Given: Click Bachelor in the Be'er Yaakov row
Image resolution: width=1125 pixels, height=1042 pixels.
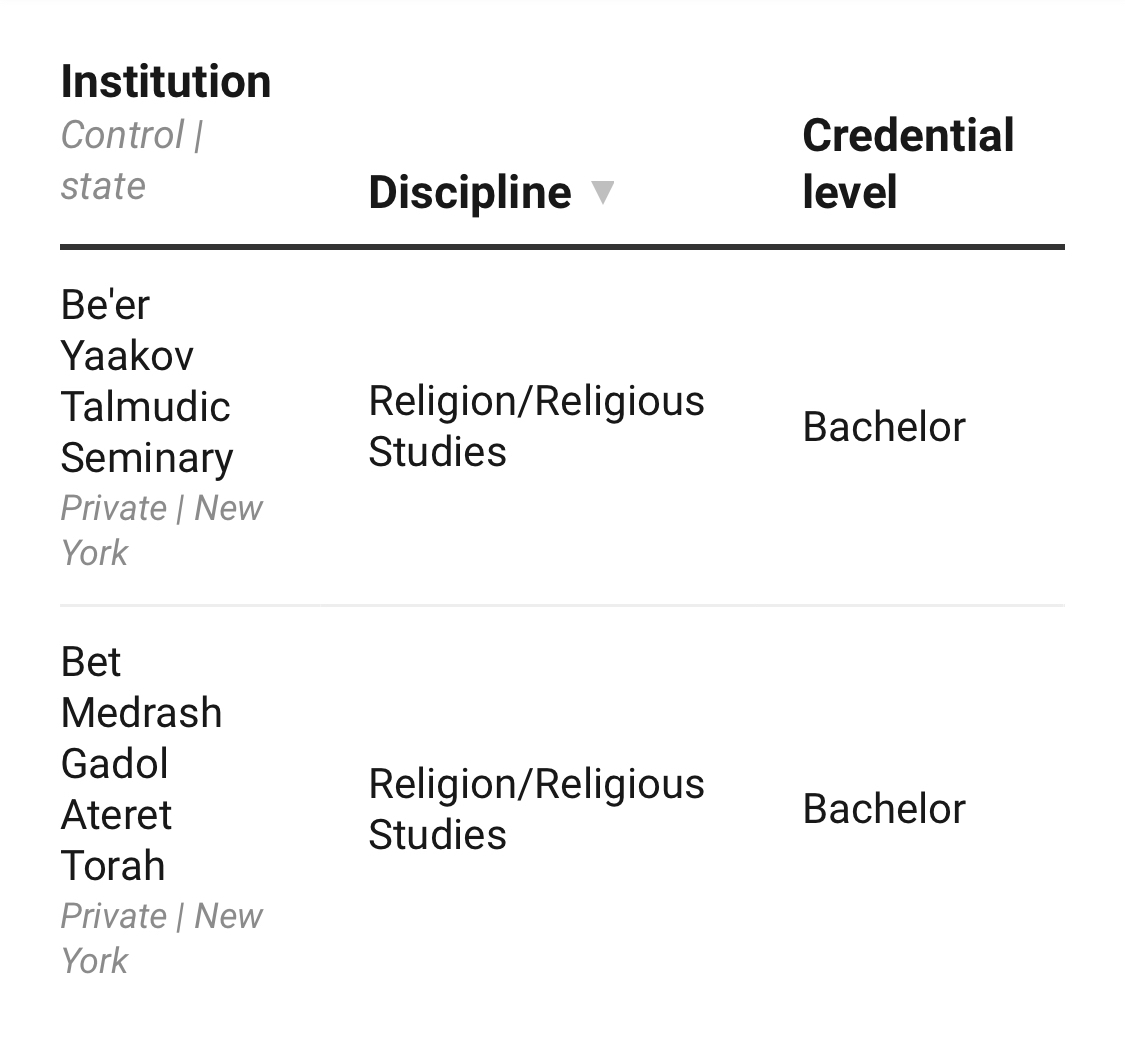Looking at the screenshot, I should (884, 427).
